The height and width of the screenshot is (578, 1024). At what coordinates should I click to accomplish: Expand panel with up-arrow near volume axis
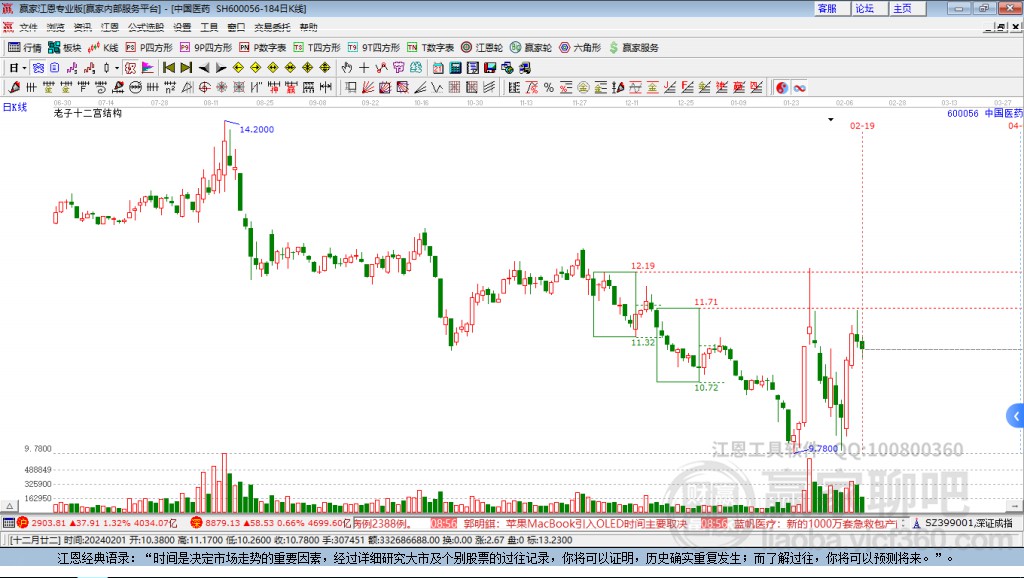click(9, 506)
